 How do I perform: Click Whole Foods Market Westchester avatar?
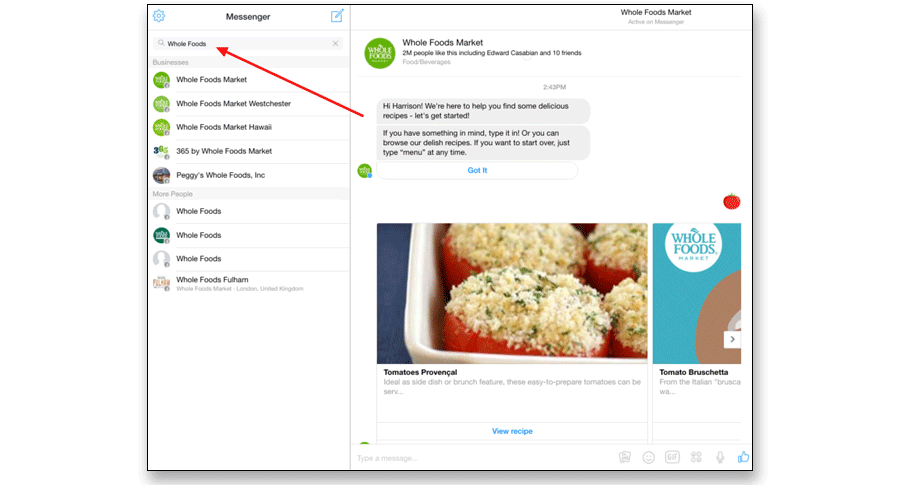(x=161, y=104)
